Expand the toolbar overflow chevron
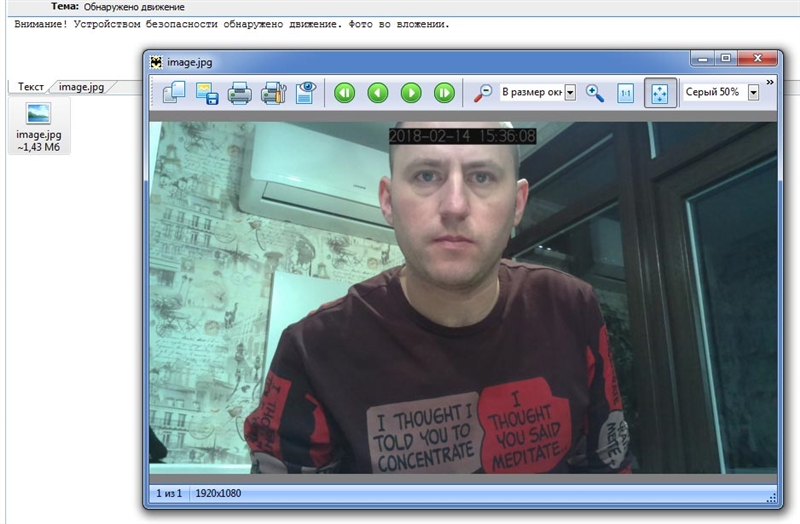The height and width of the screenshot is (524, 800). [x=770, y=82]
